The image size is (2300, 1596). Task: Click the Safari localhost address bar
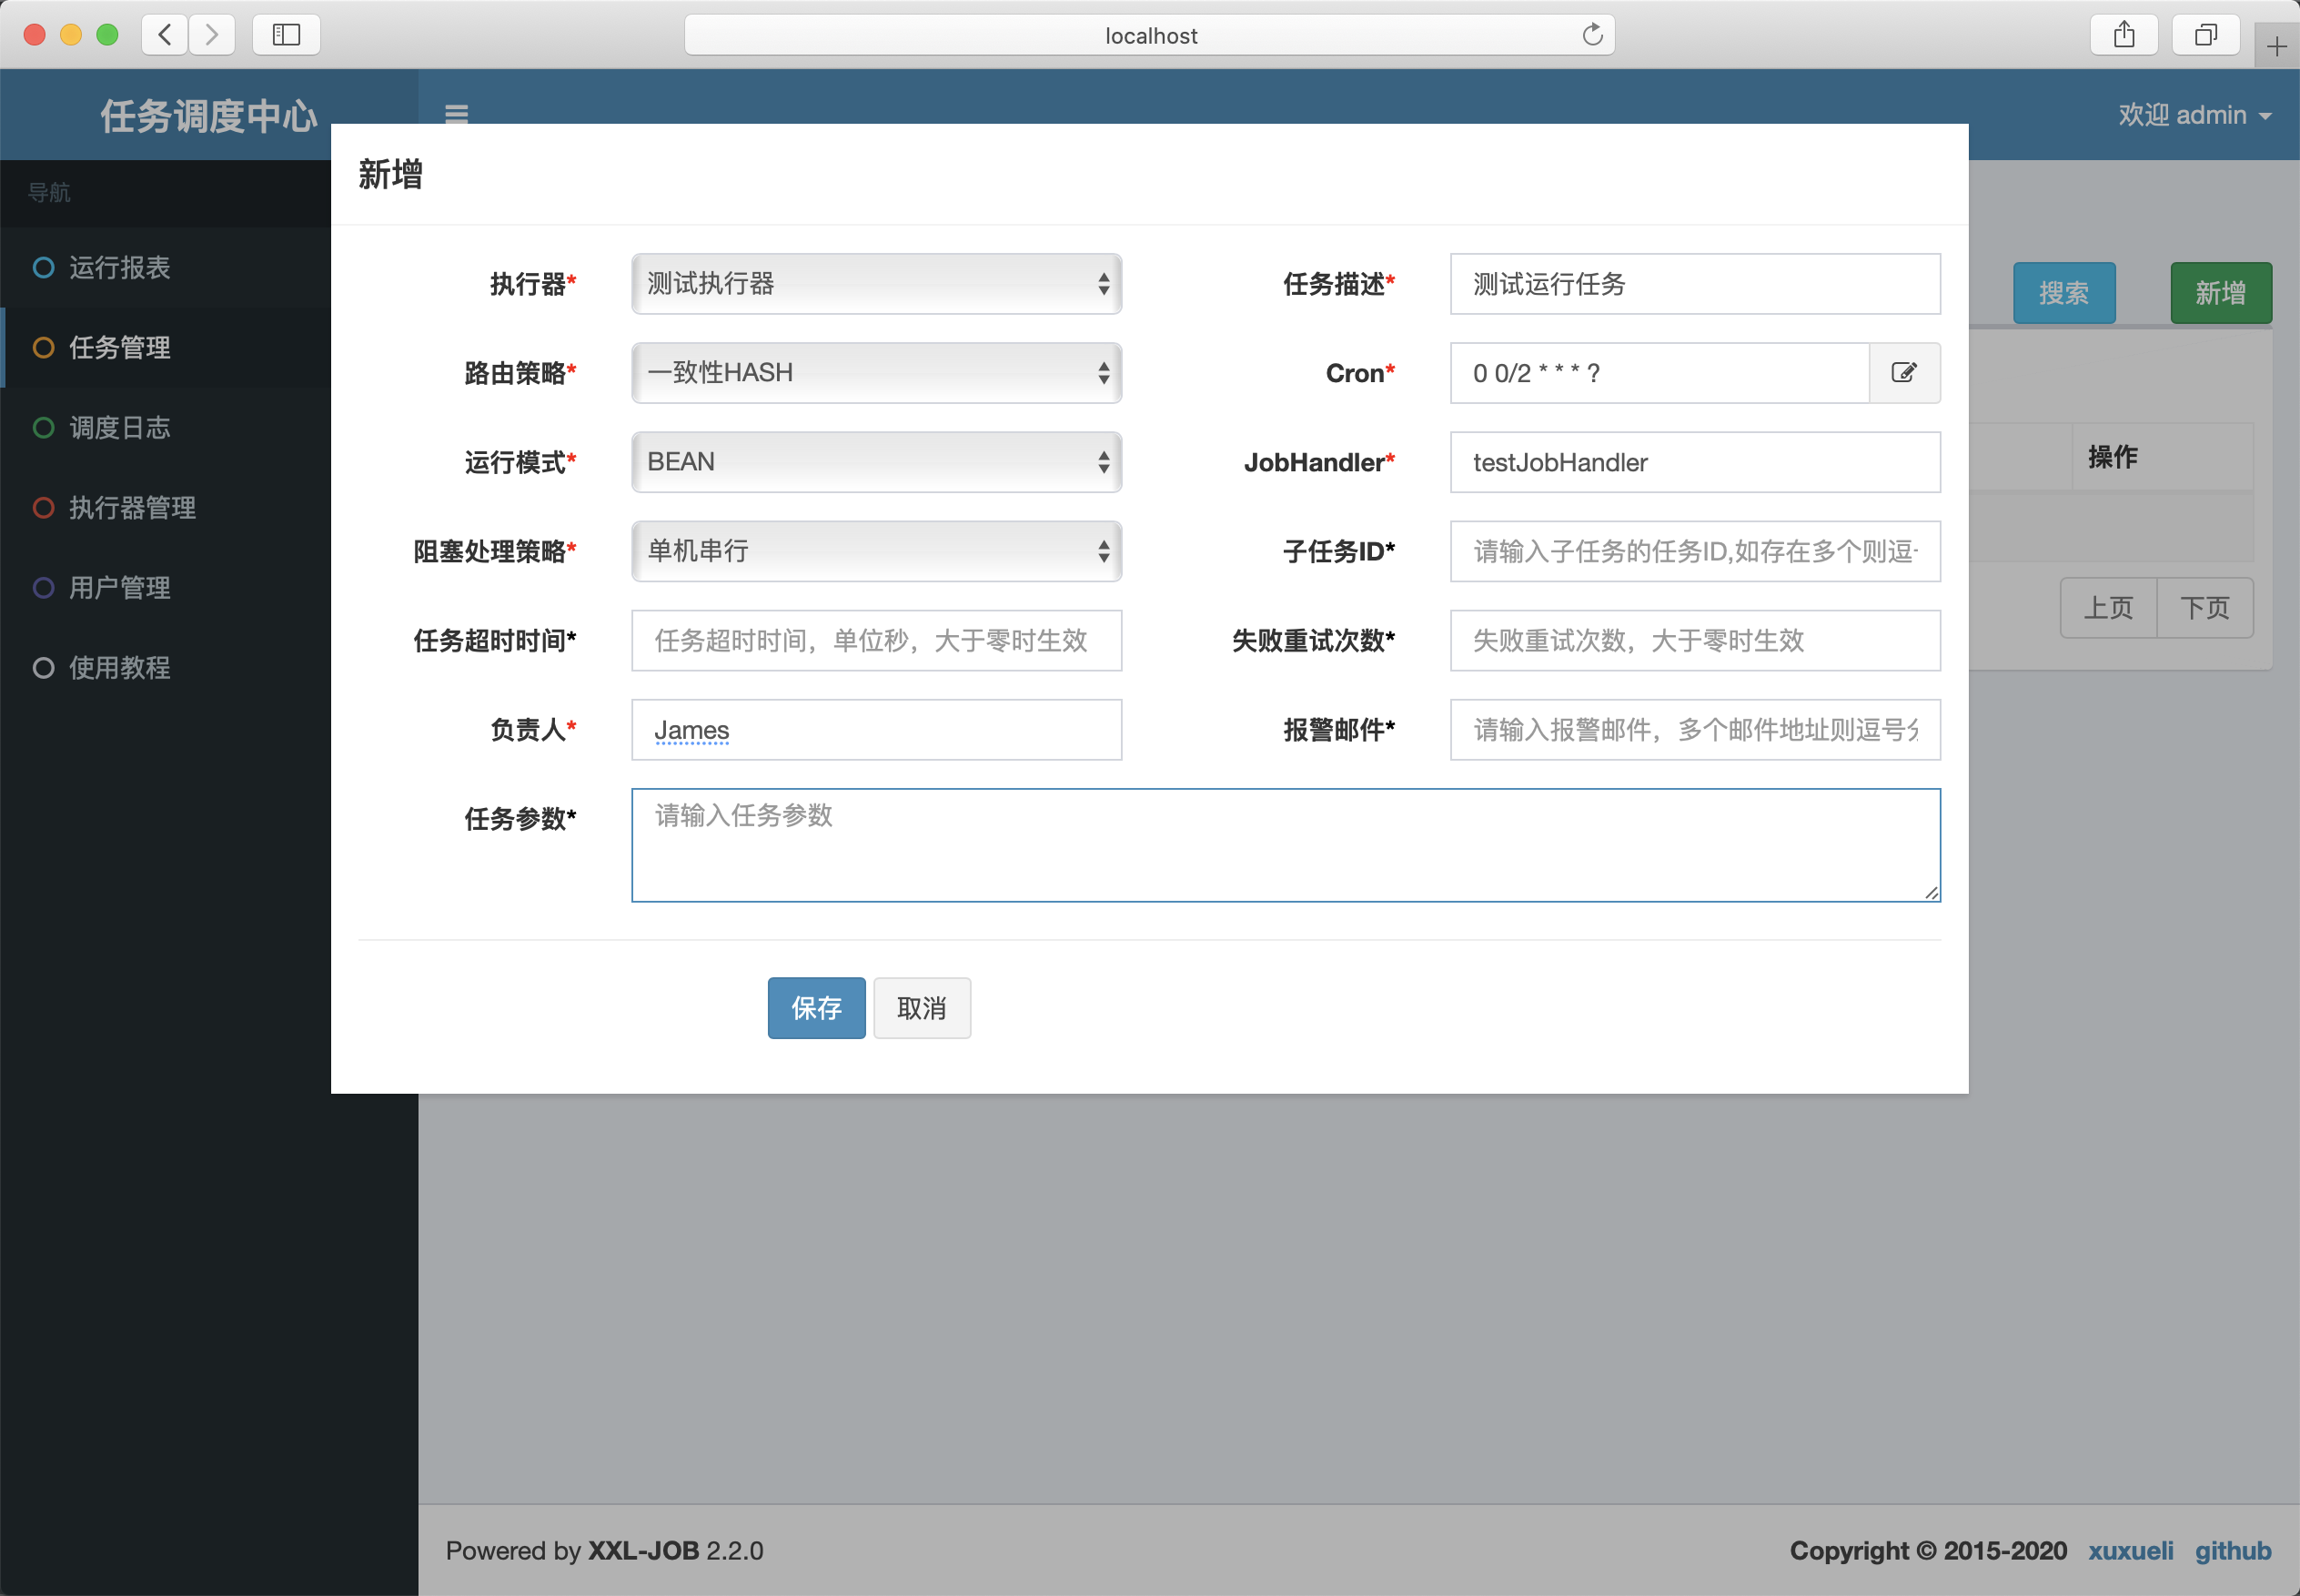(1149, 35)
